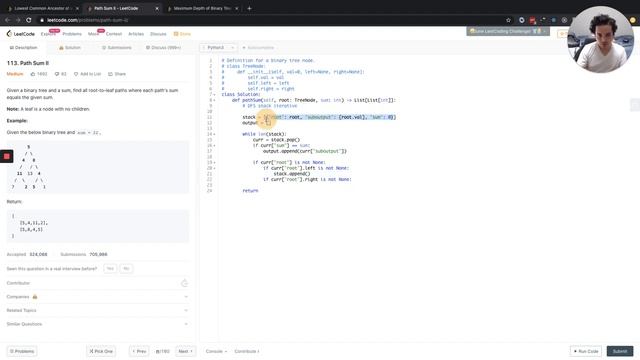Open Problems in the top navigation
This screenshot has width=640, height=360.
[72, 34]
